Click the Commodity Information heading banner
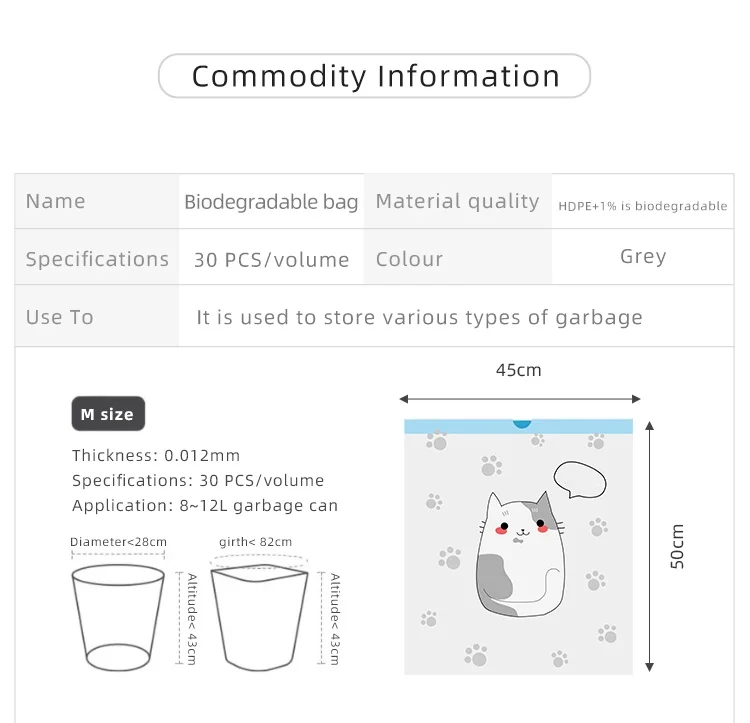 tap(375, 76)
